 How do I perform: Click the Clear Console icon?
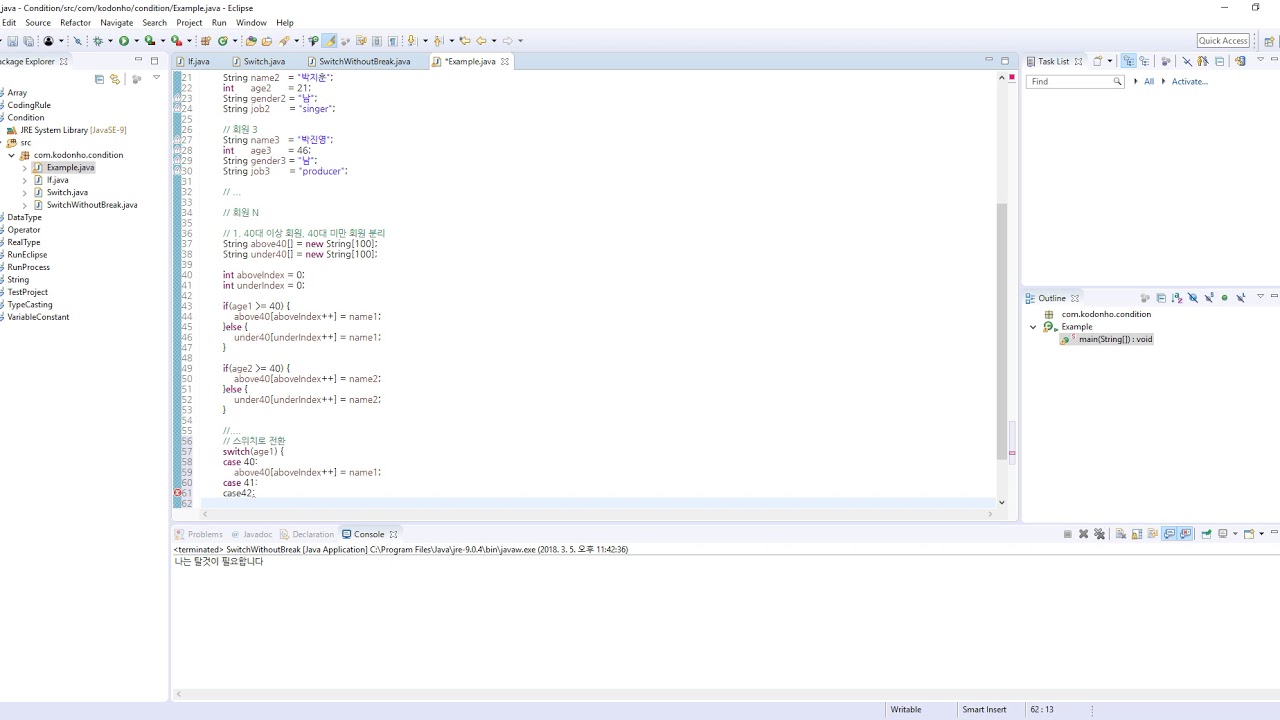coord(1121,534)
